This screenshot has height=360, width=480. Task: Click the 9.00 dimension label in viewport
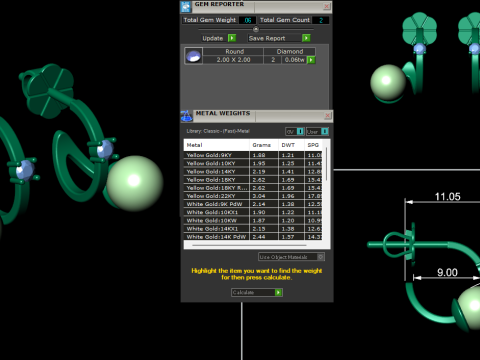coord(447,273)
